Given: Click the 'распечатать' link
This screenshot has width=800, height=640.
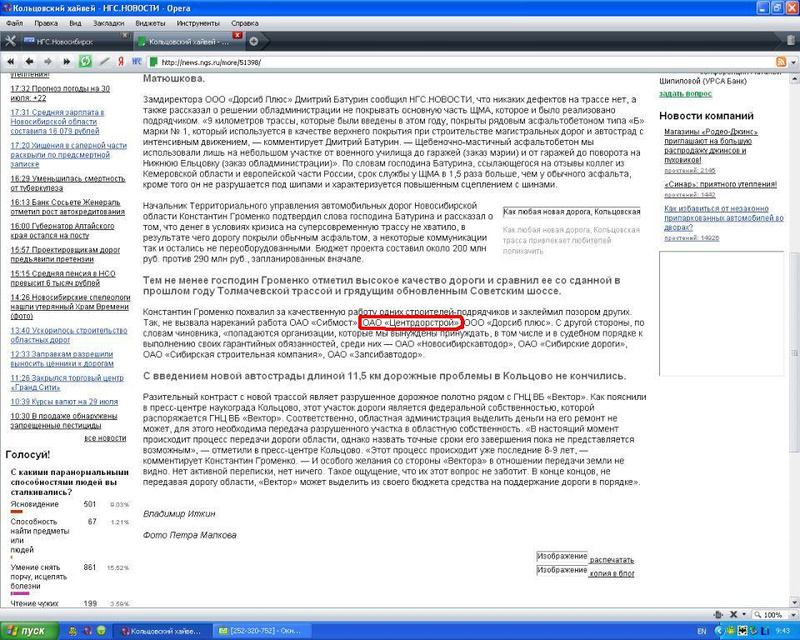Looking at the screenshot, I should [x=612, y=560].
